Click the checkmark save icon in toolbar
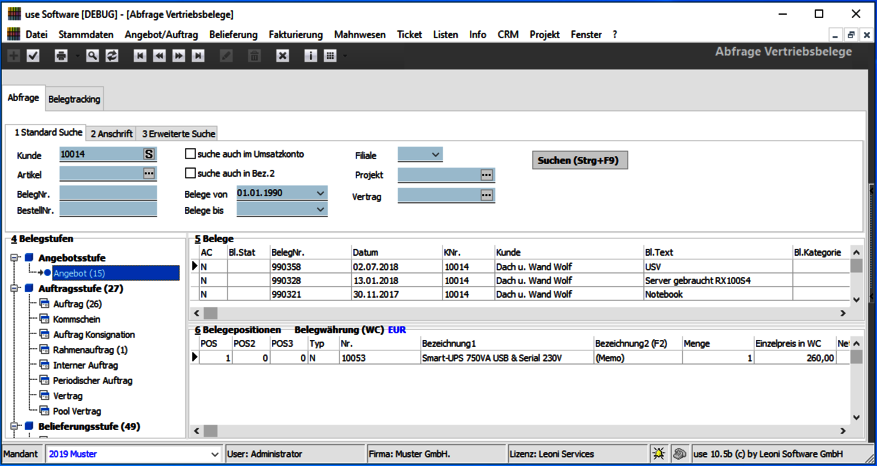Screen dimensions: 877x466 pyautogui.click(x=33, y=55)
